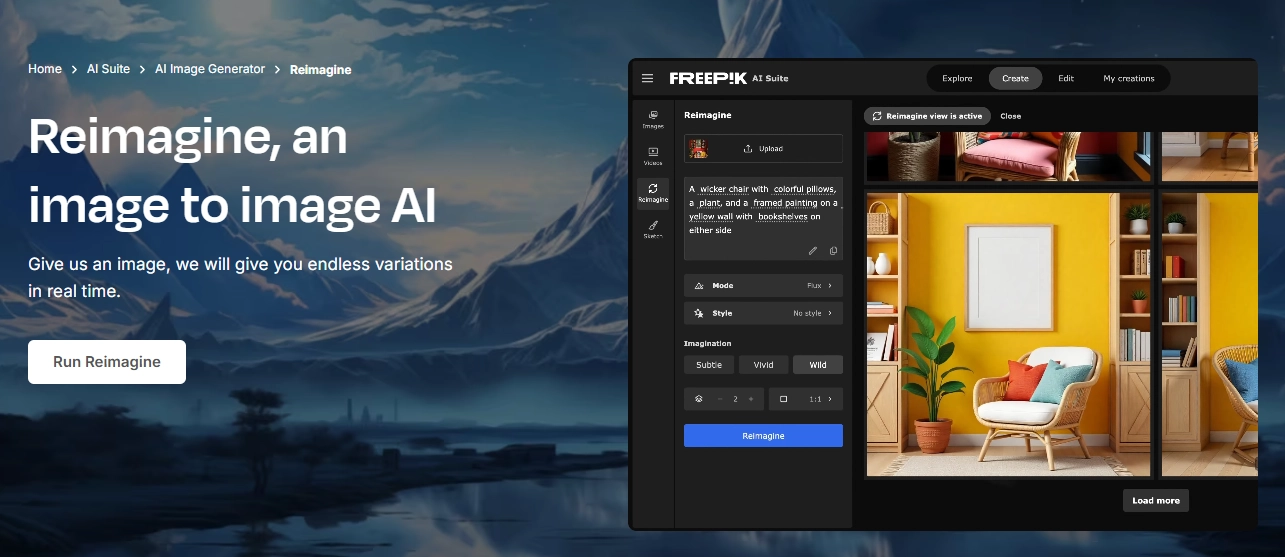Expand the Mode Flux option

click(763, 285)
